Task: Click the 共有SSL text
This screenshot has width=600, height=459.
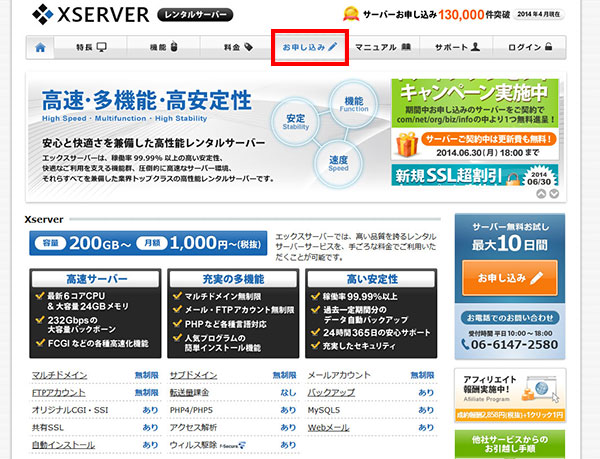Action: (x=47, y=428)
